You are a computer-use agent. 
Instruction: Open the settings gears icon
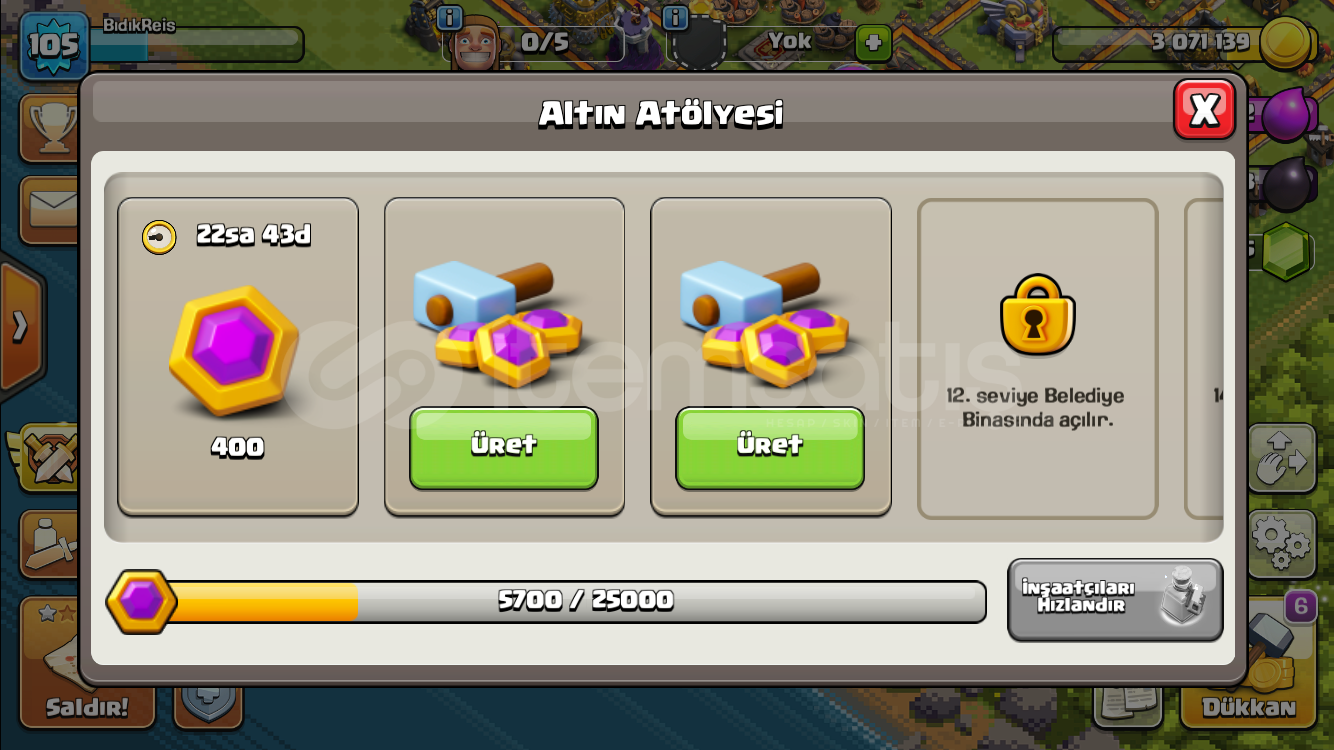pyautogui.click(x=1281, y=543)
